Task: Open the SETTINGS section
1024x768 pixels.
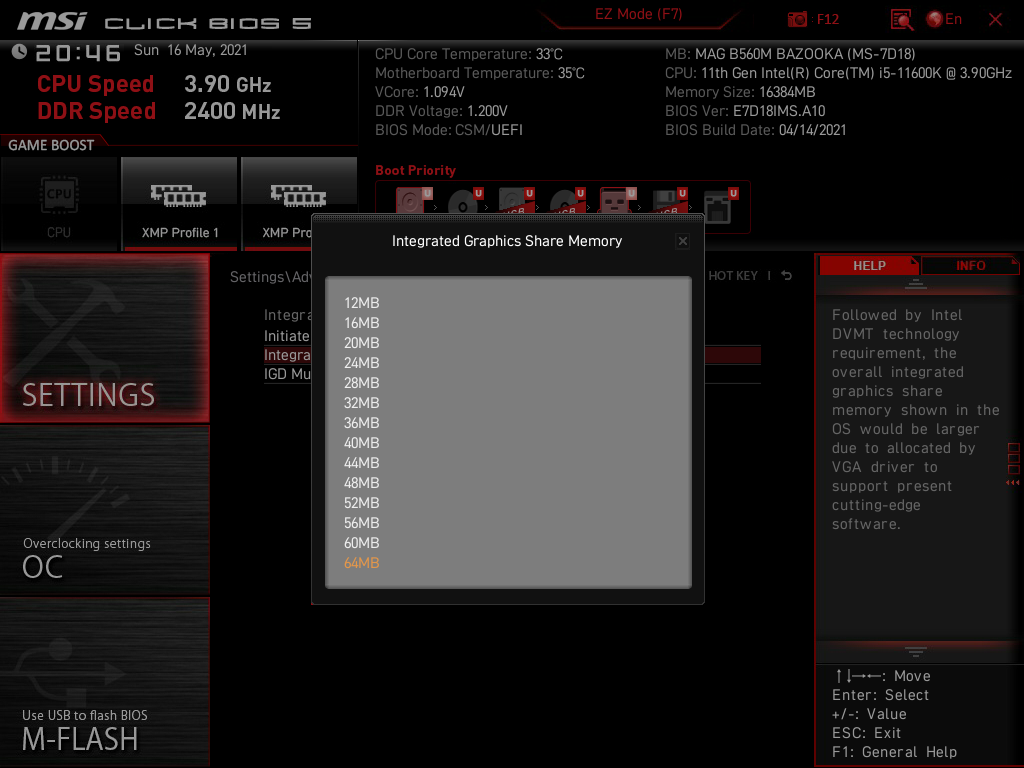Action: pos(104,338)
